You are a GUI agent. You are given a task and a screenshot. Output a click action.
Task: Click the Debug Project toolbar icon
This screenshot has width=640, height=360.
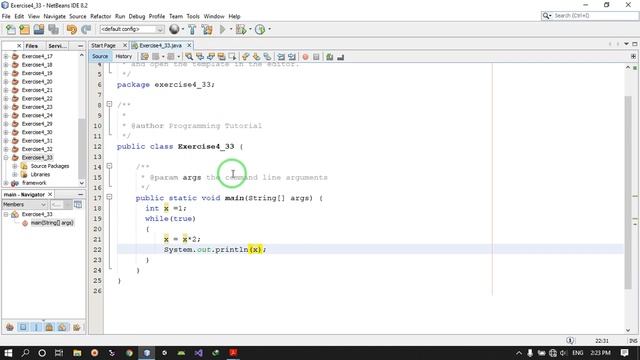[241, 29]
